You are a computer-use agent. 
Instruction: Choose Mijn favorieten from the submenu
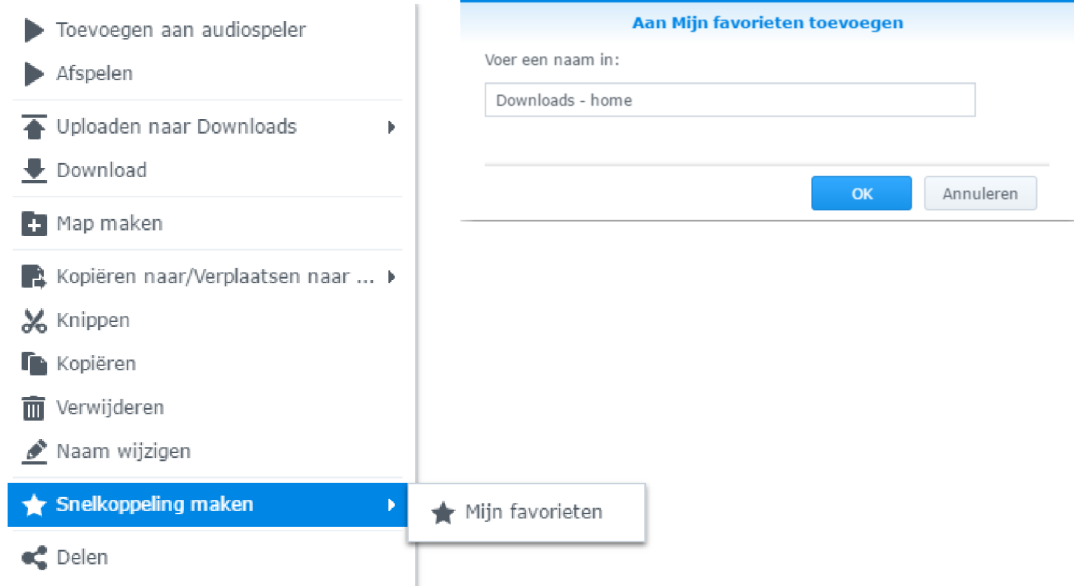[x=526, y=512]
